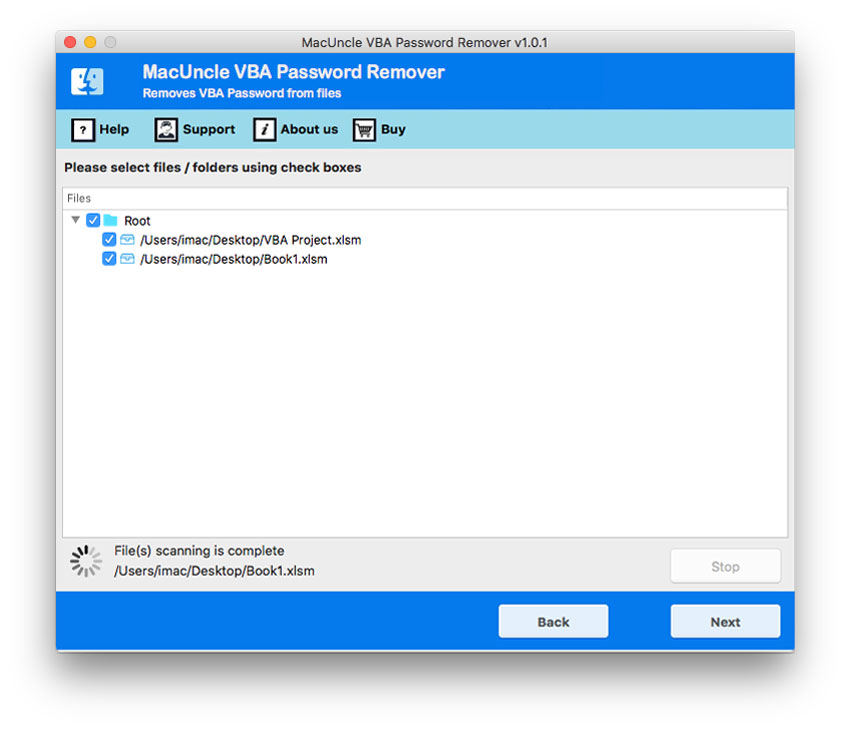Click the scanning spinner indicator
846x729 pixels.
pyautogui.click(x=86, y=560)
